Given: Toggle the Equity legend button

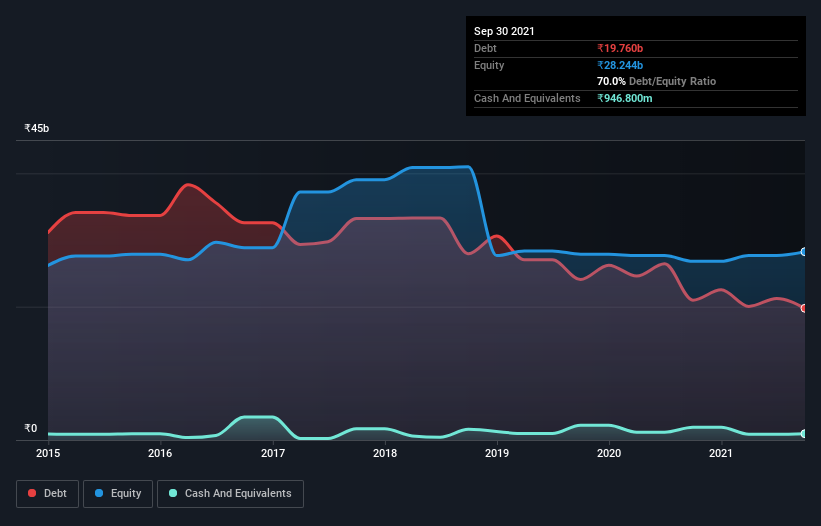Looking at the screenshot, I should tap(118, 494).
